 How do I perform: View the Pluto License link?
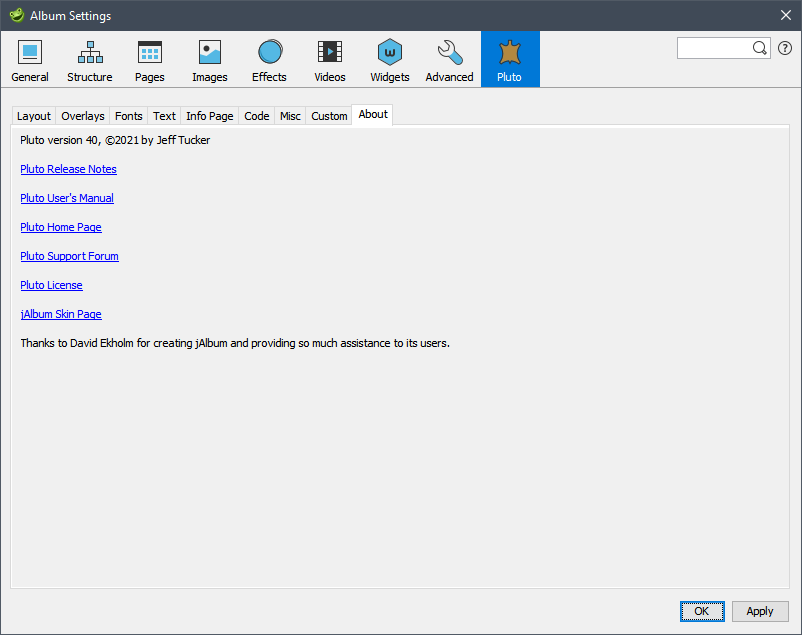click(x=51, y=285)
